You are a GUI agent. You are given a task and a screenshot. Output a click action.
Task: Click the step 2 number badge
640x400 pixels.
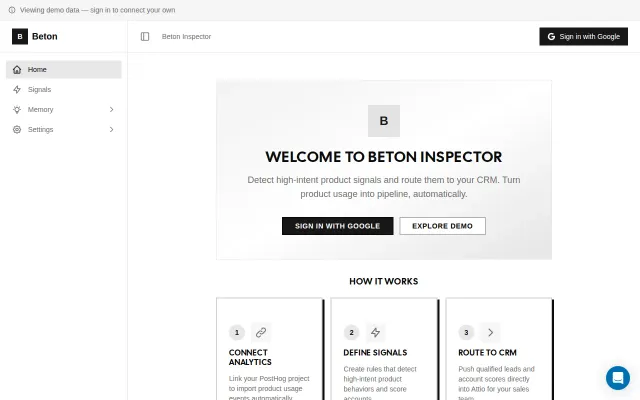[x=351, y=333]
